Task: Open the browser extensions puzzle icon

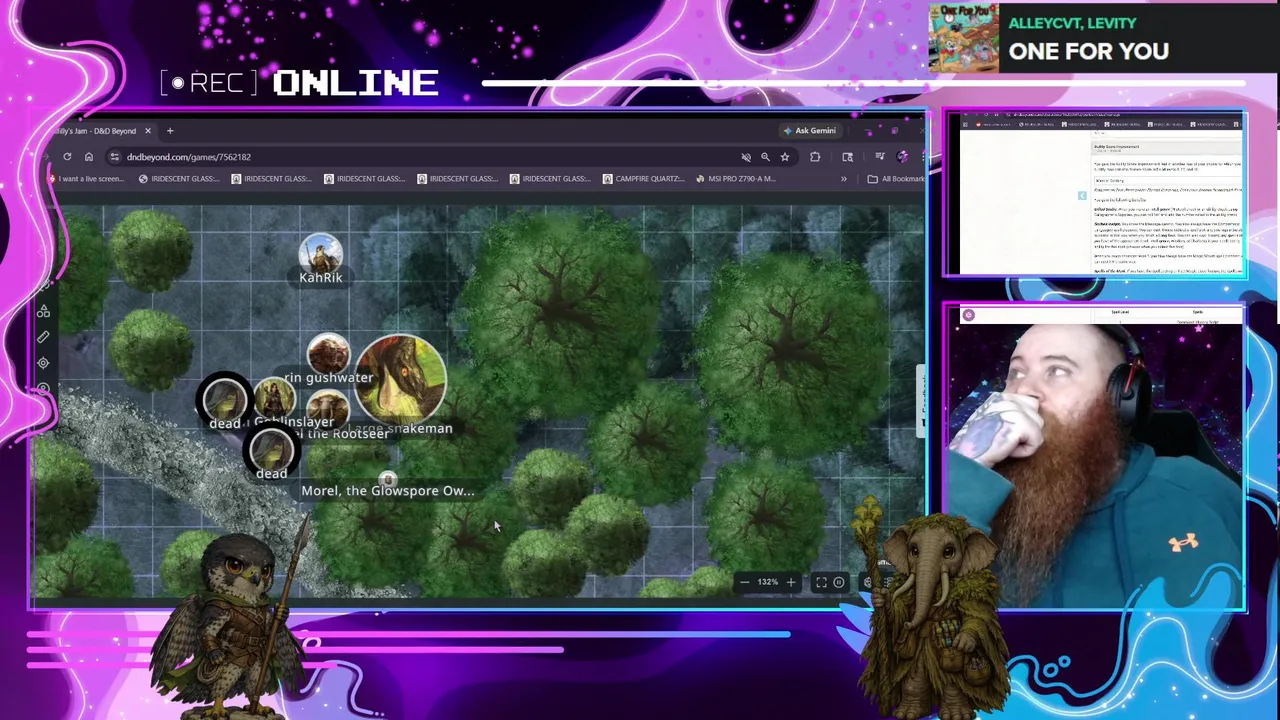Action: point(815,157)
